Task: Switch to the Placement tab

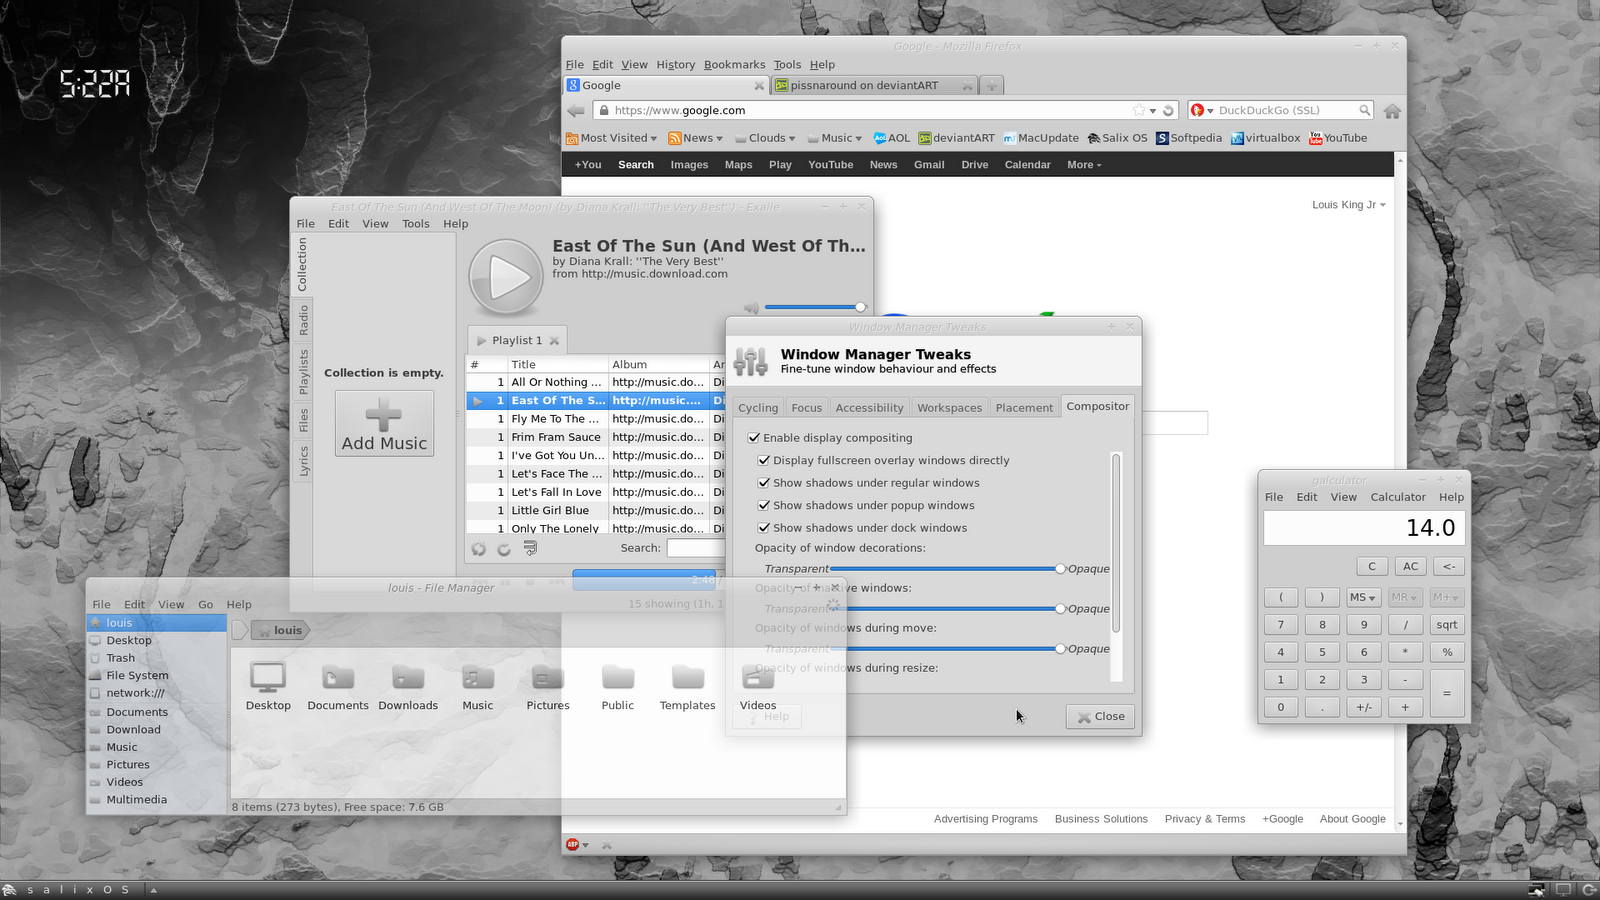Action: click(1024, 408)
